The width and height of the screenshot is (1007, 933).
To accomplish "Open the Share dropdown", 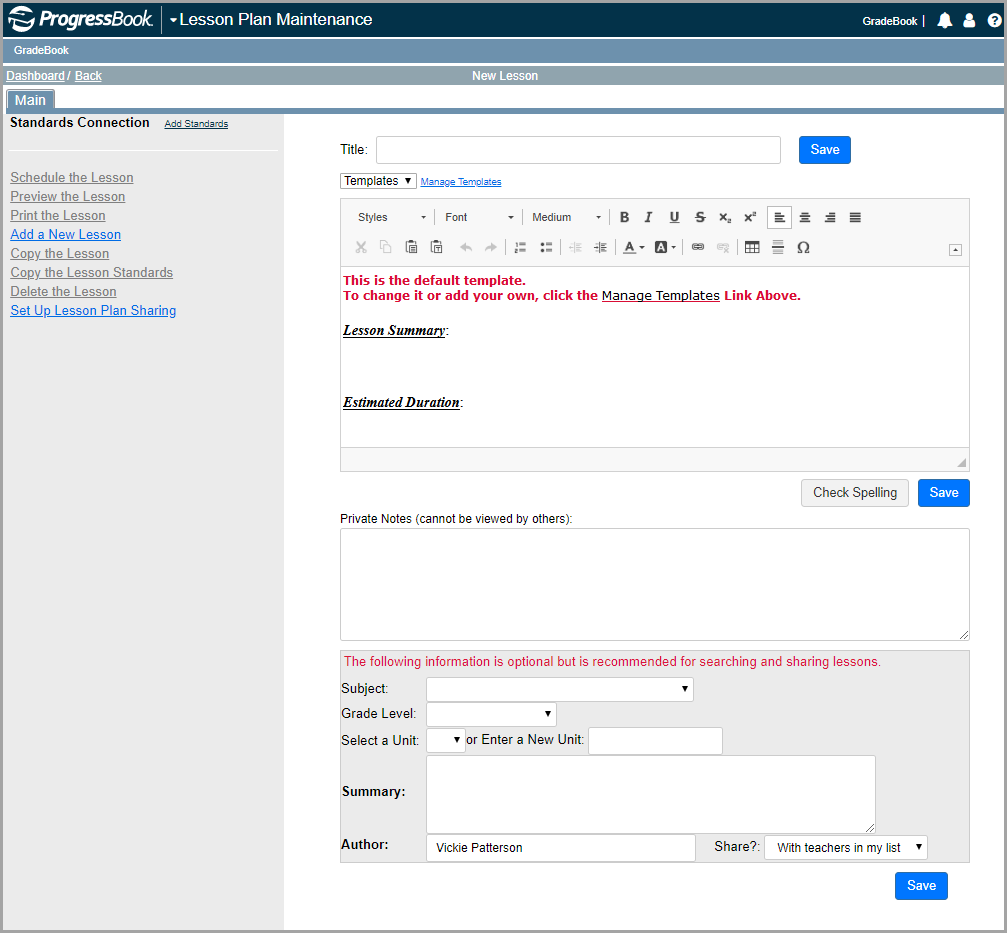I will [846, 848].
